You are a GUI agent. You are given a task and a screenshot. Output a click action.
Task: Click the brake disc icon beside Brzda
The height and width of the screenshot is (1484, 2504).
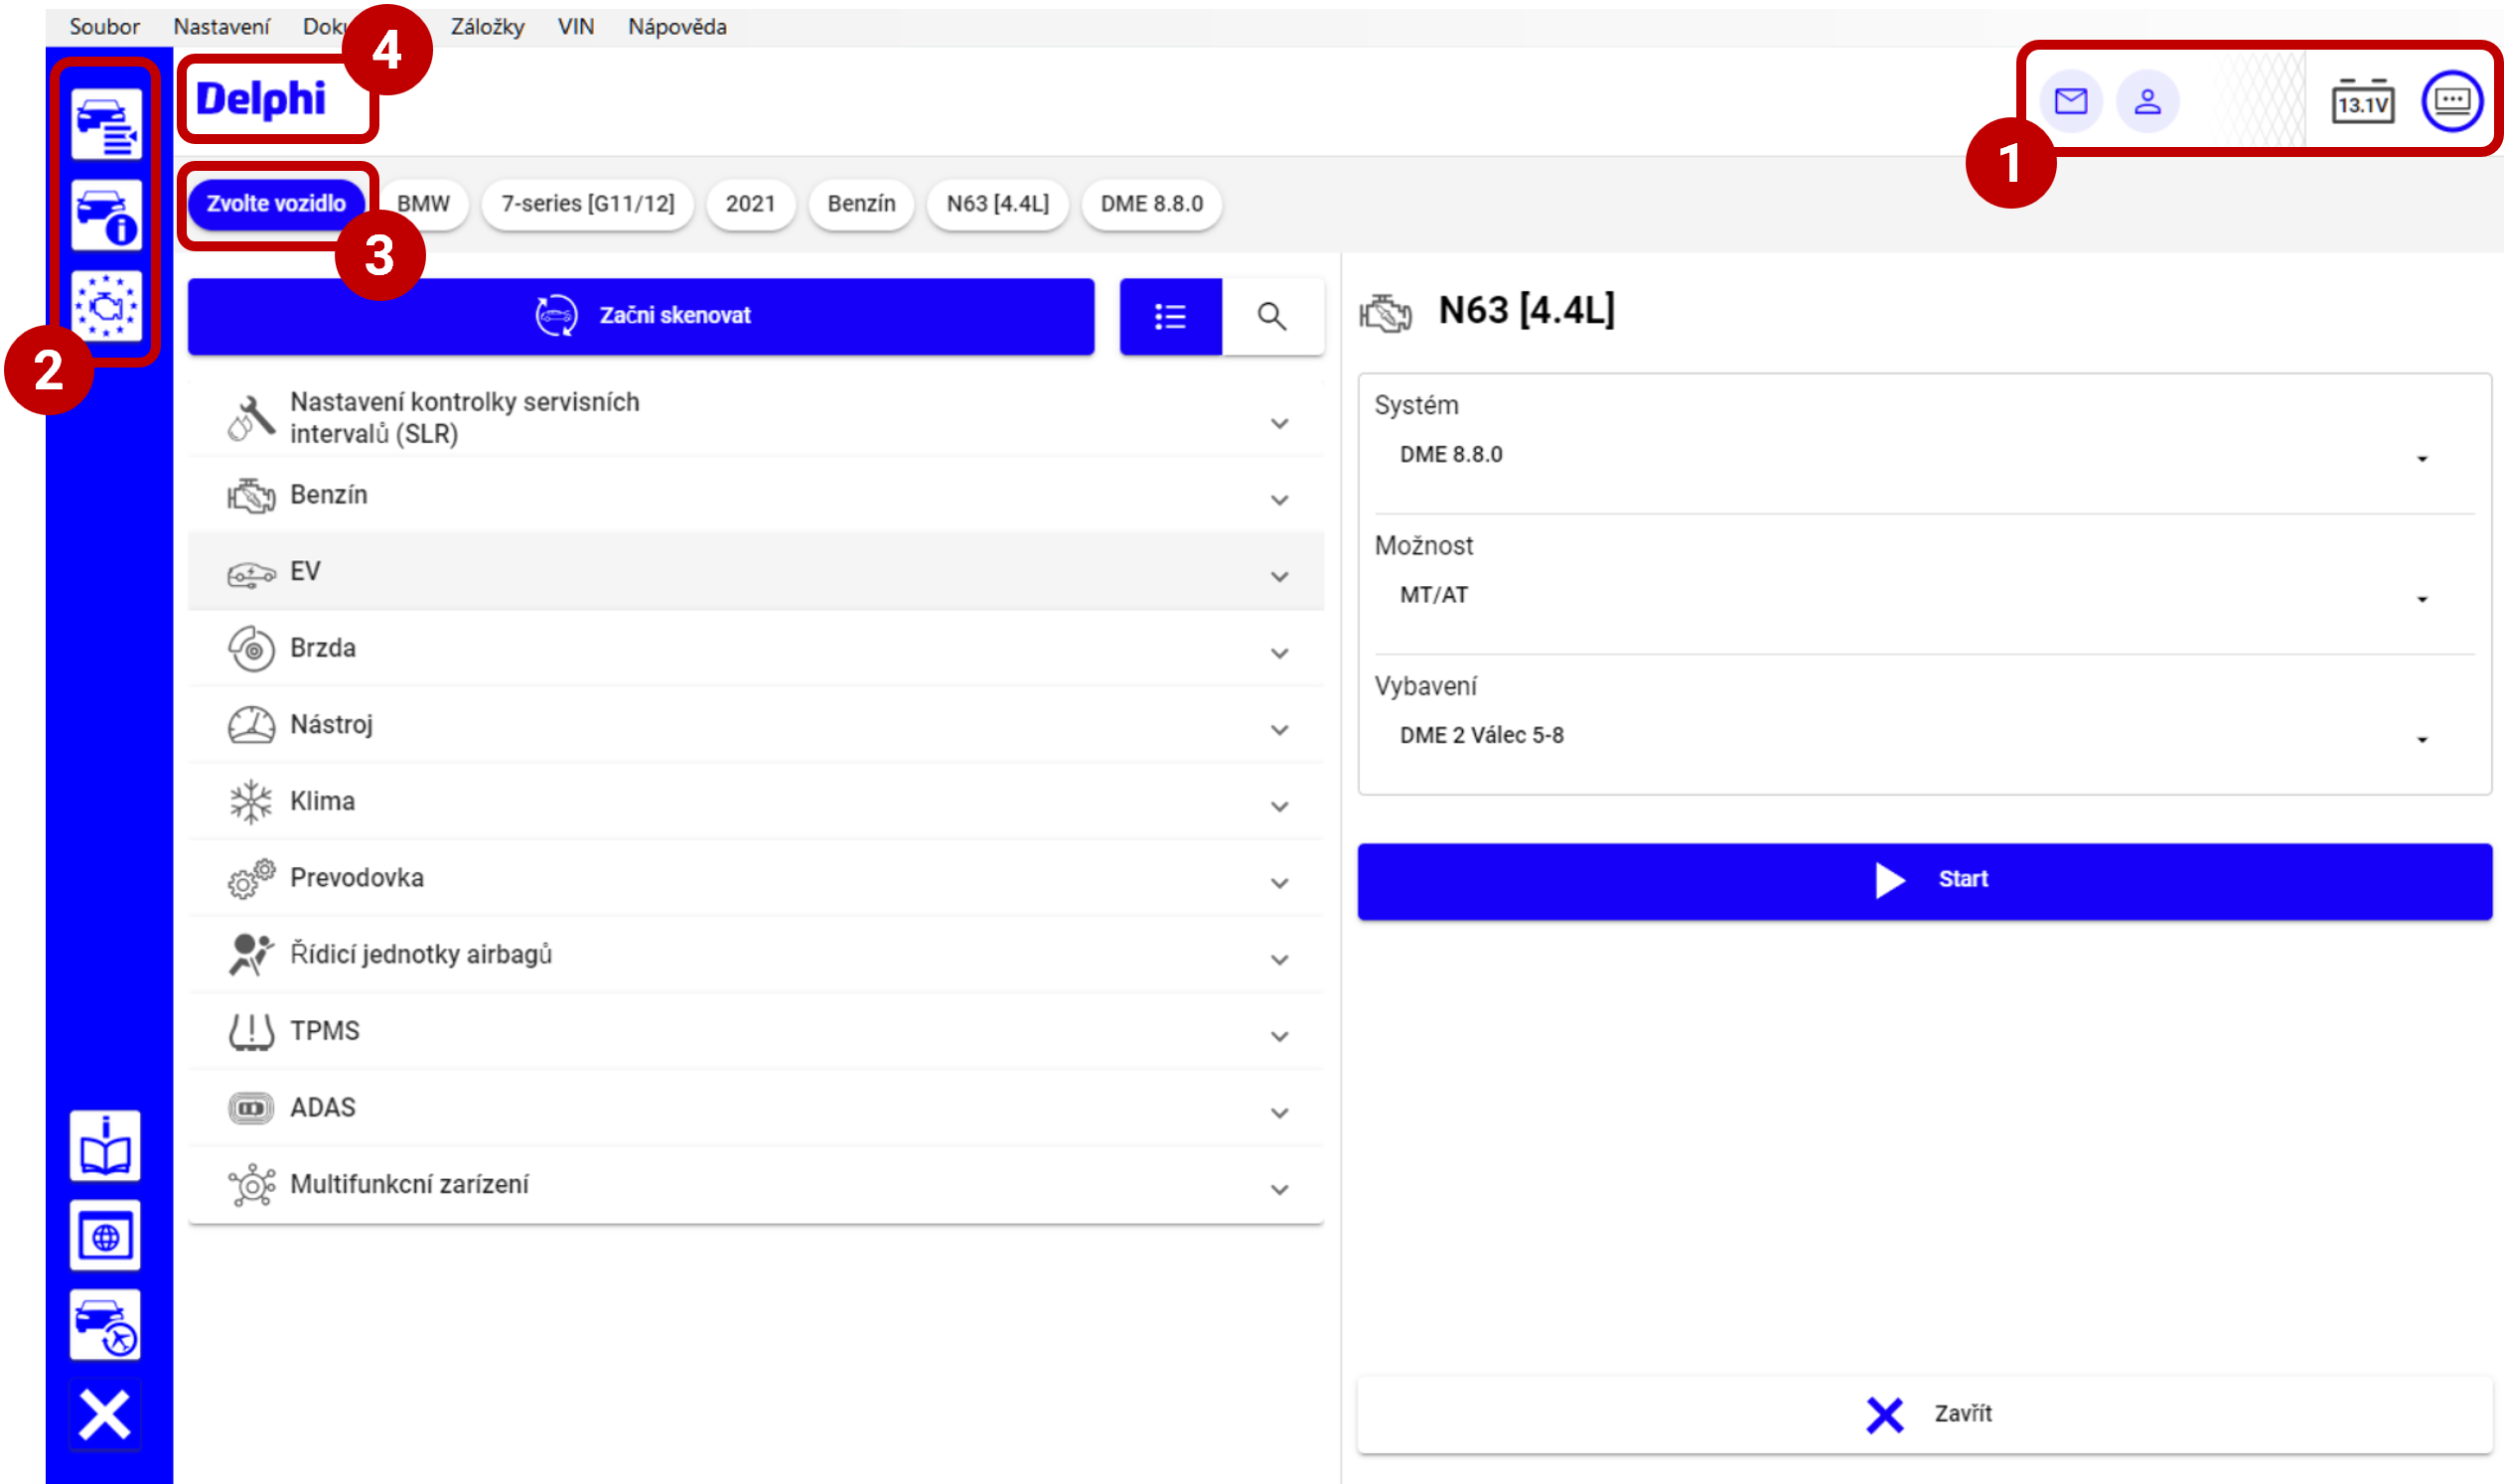251,649
